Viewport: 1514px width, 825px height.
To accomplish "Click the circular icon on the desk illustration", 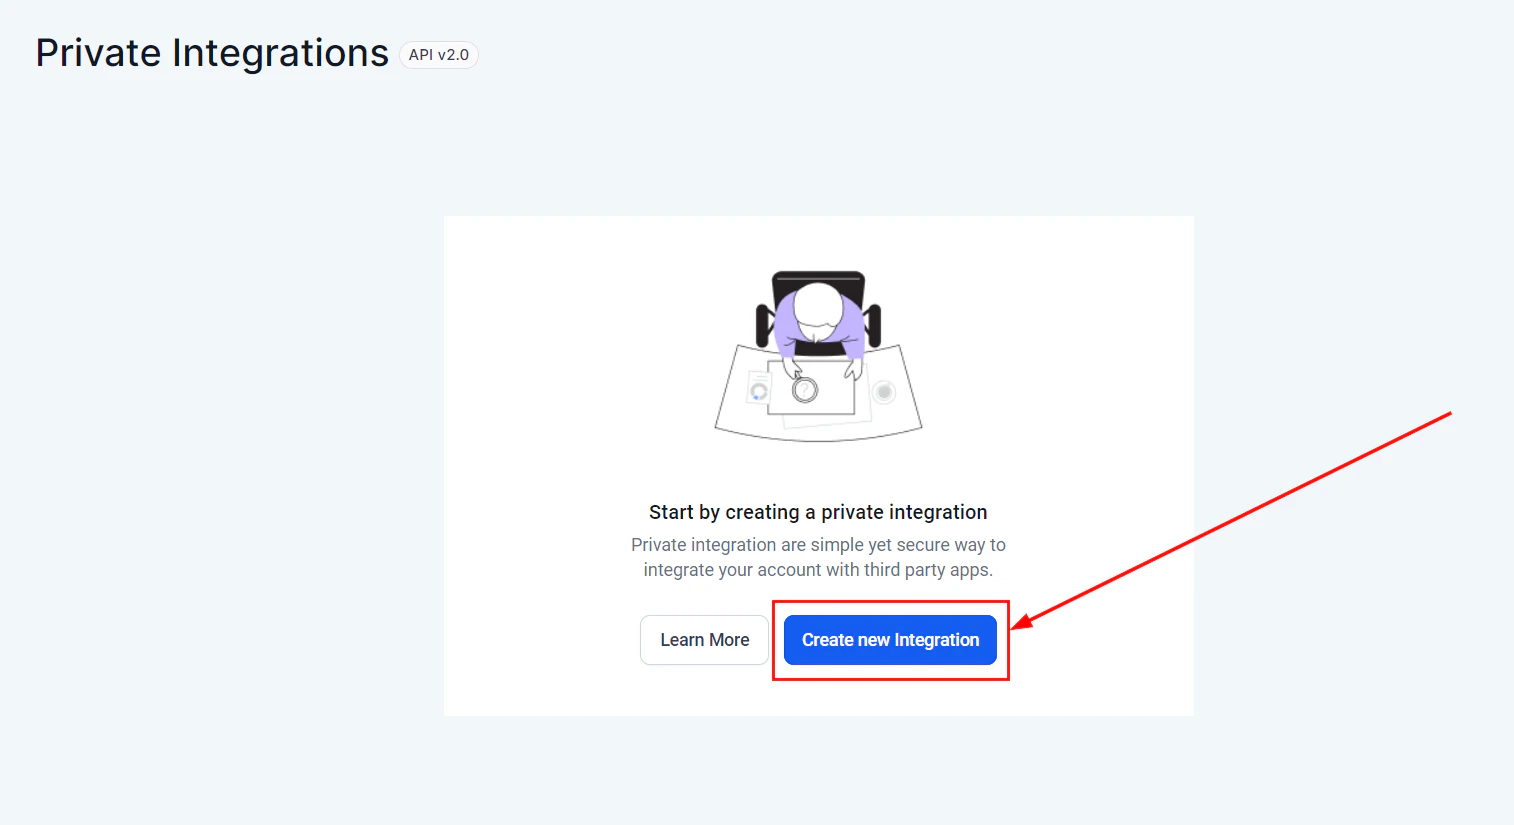I will pos(884,393).
